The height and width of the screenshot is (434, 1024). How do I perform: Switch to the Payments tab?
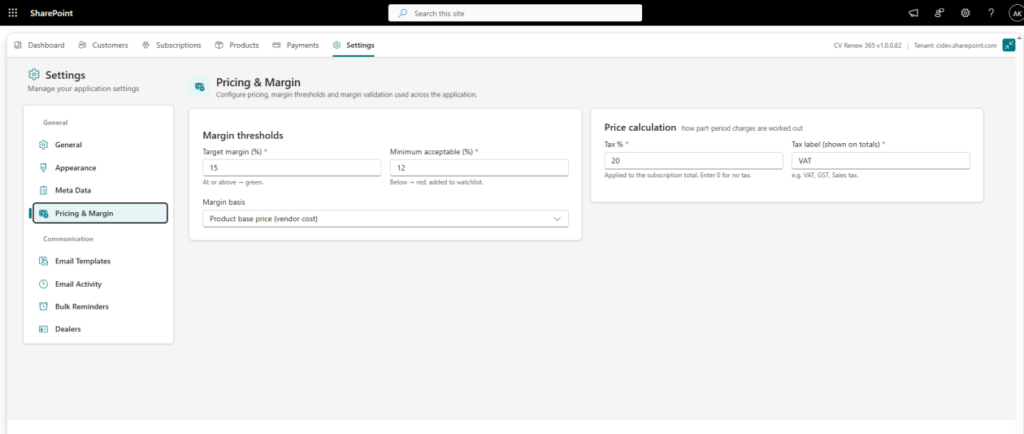click(x=296, y=45)
